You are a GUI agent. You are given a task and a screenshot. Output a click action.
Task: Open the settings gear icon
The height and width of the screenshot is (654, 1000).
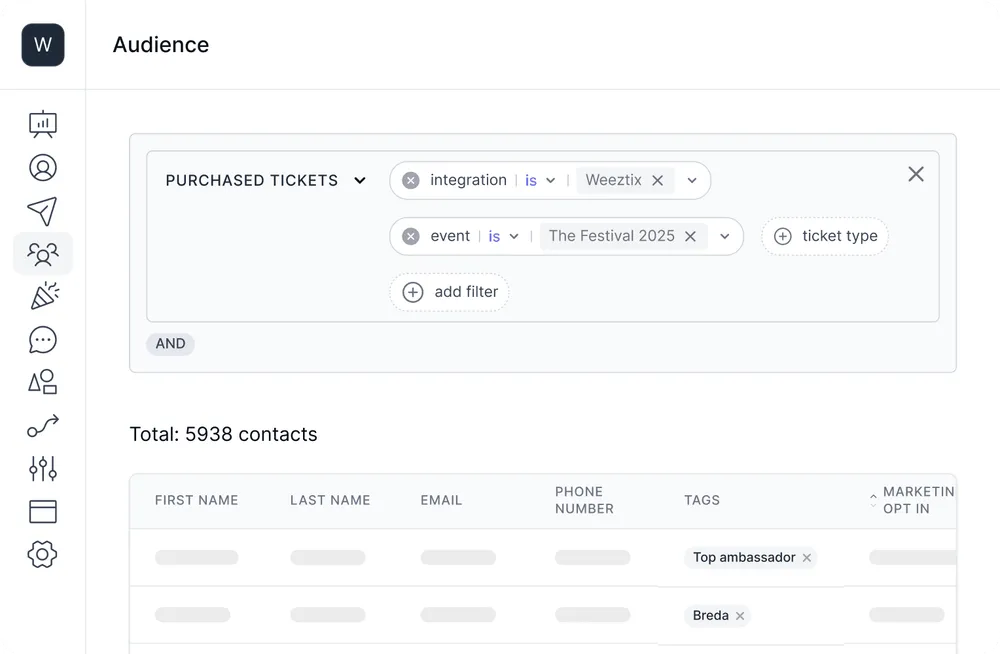click(42, 554)
